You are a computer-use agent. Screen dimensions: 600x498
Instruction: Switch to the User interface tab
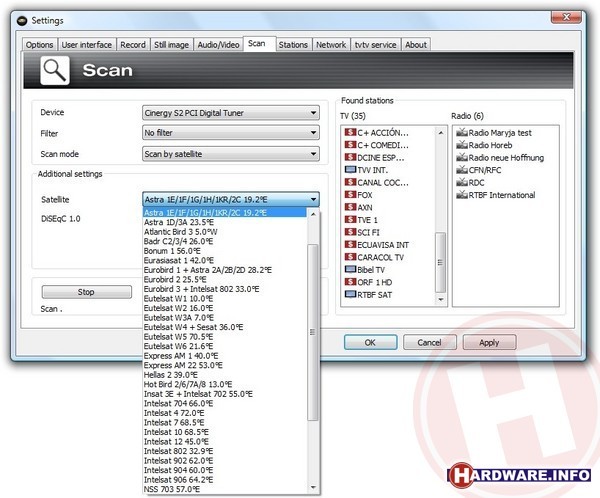pyautogui.click(x=87, y=45)
